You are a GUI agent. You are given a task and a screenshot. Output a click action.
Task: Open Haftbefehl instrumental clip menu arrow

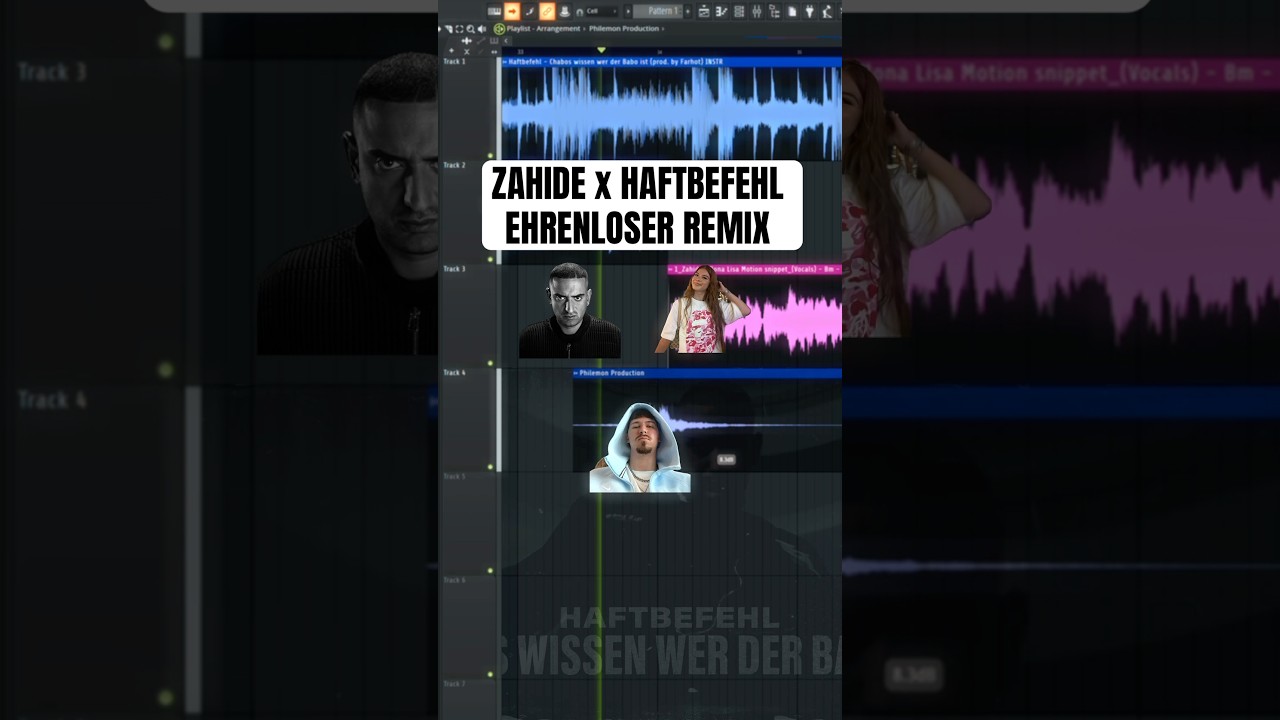click(x=505, y=62)
